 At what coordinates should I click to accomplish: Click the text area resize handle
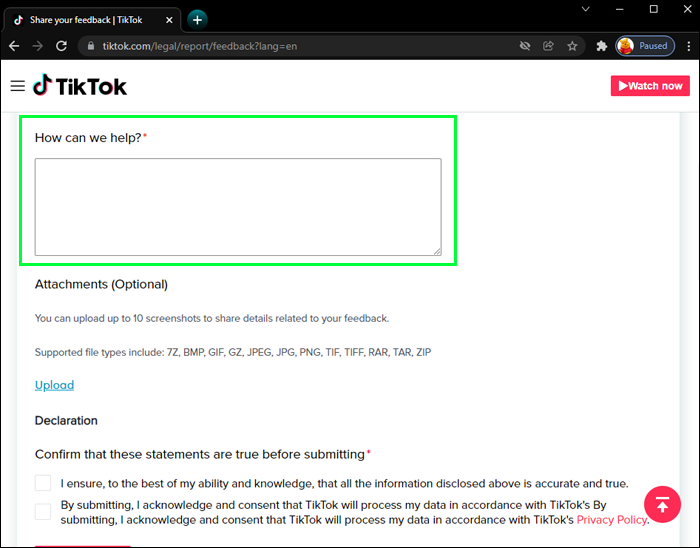click(438, 251)
